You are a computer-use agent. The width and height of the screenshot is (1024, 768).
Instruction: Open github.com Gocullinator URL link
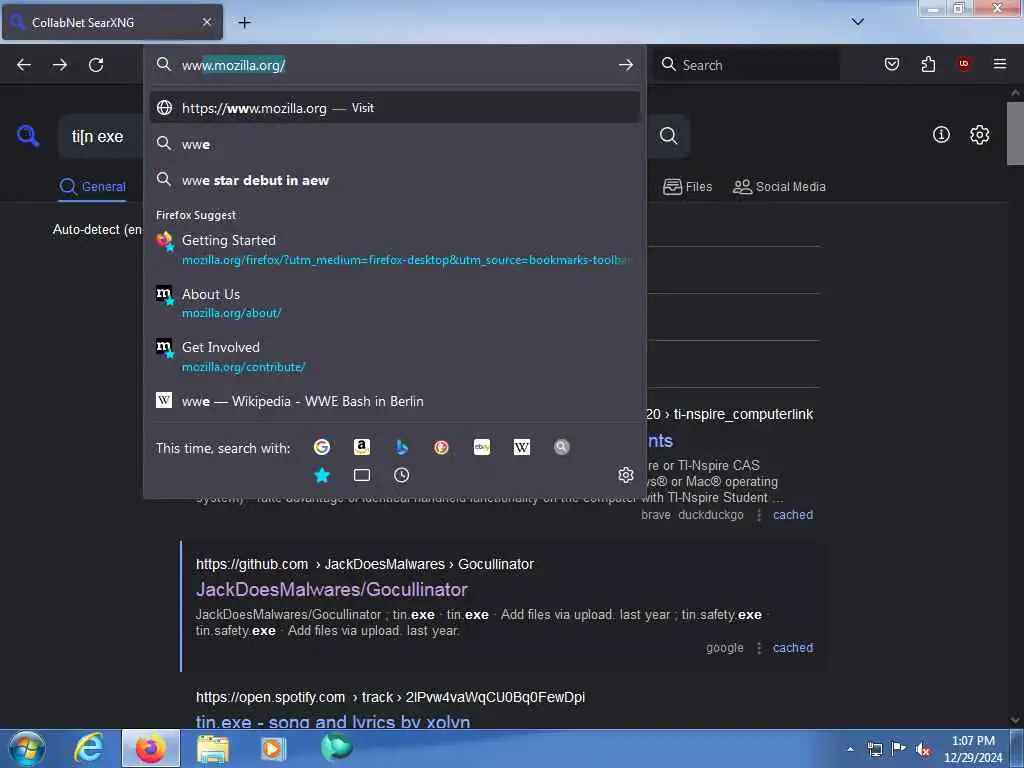click(x=364, y=564)
